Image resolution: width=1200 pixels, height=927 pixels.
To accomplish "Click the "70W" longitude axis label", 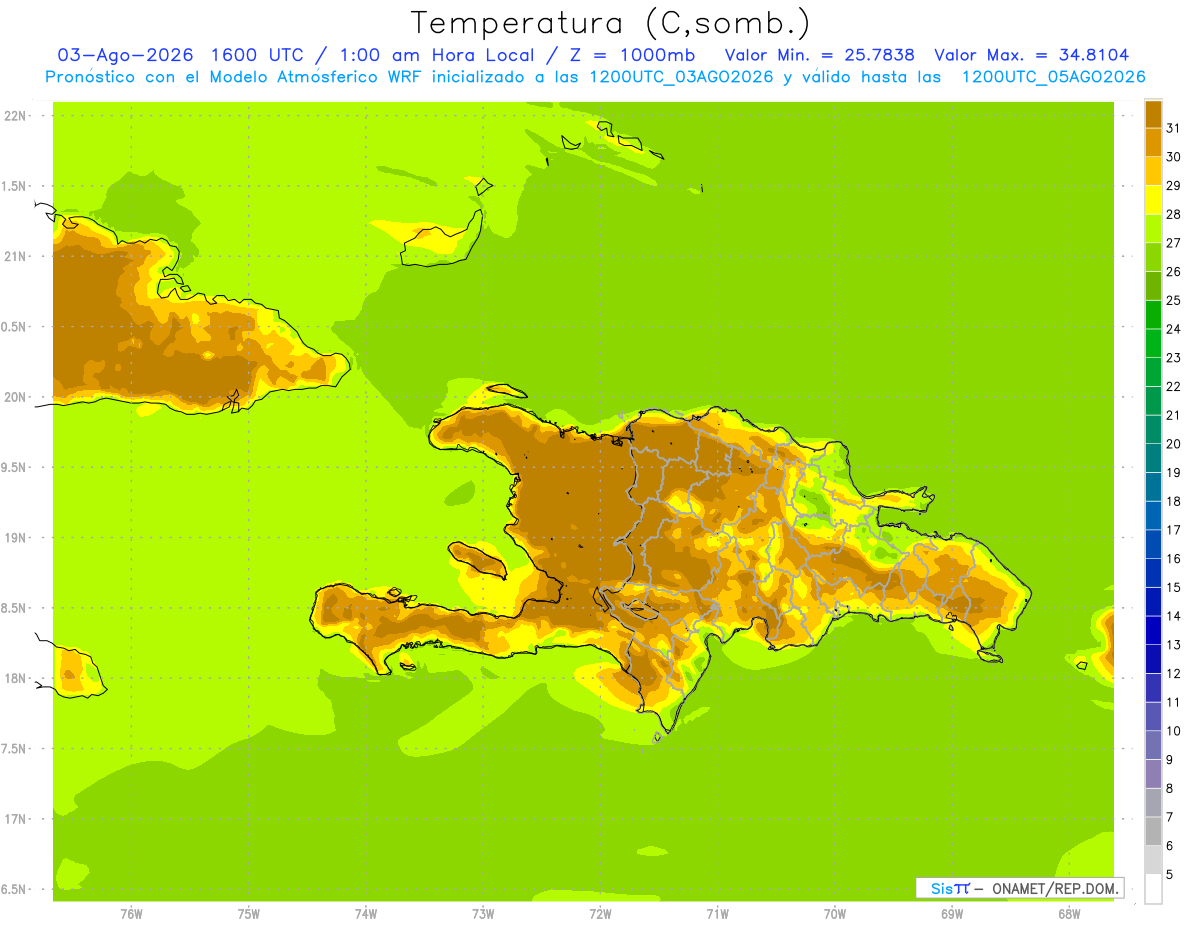I will click(x=835, y=914).
